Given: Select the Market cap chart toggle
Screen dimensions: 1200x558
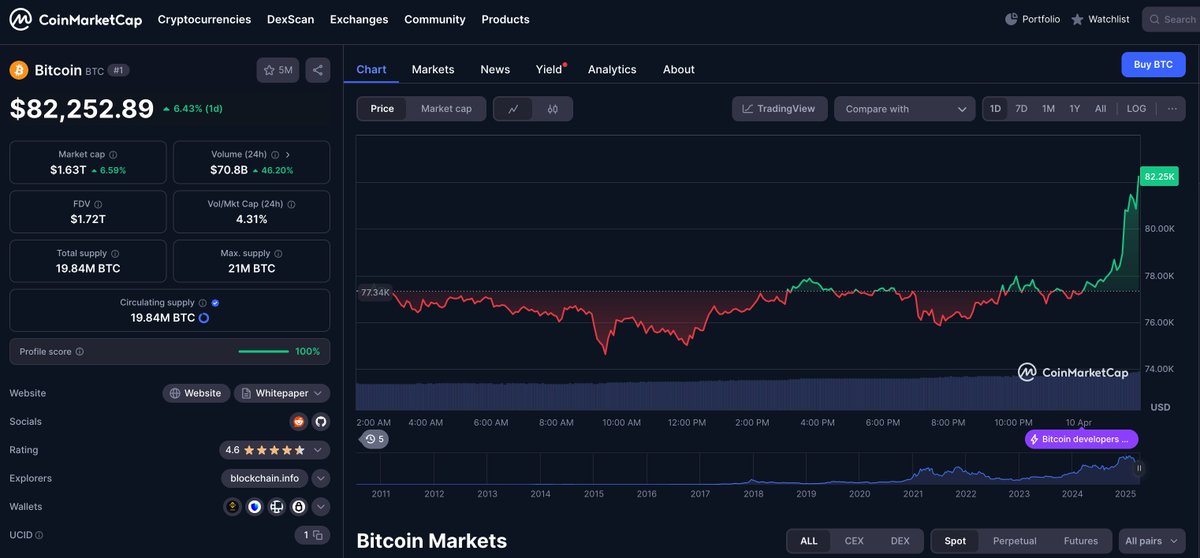Looking at the screenshot, I should (x=446, y=109).
